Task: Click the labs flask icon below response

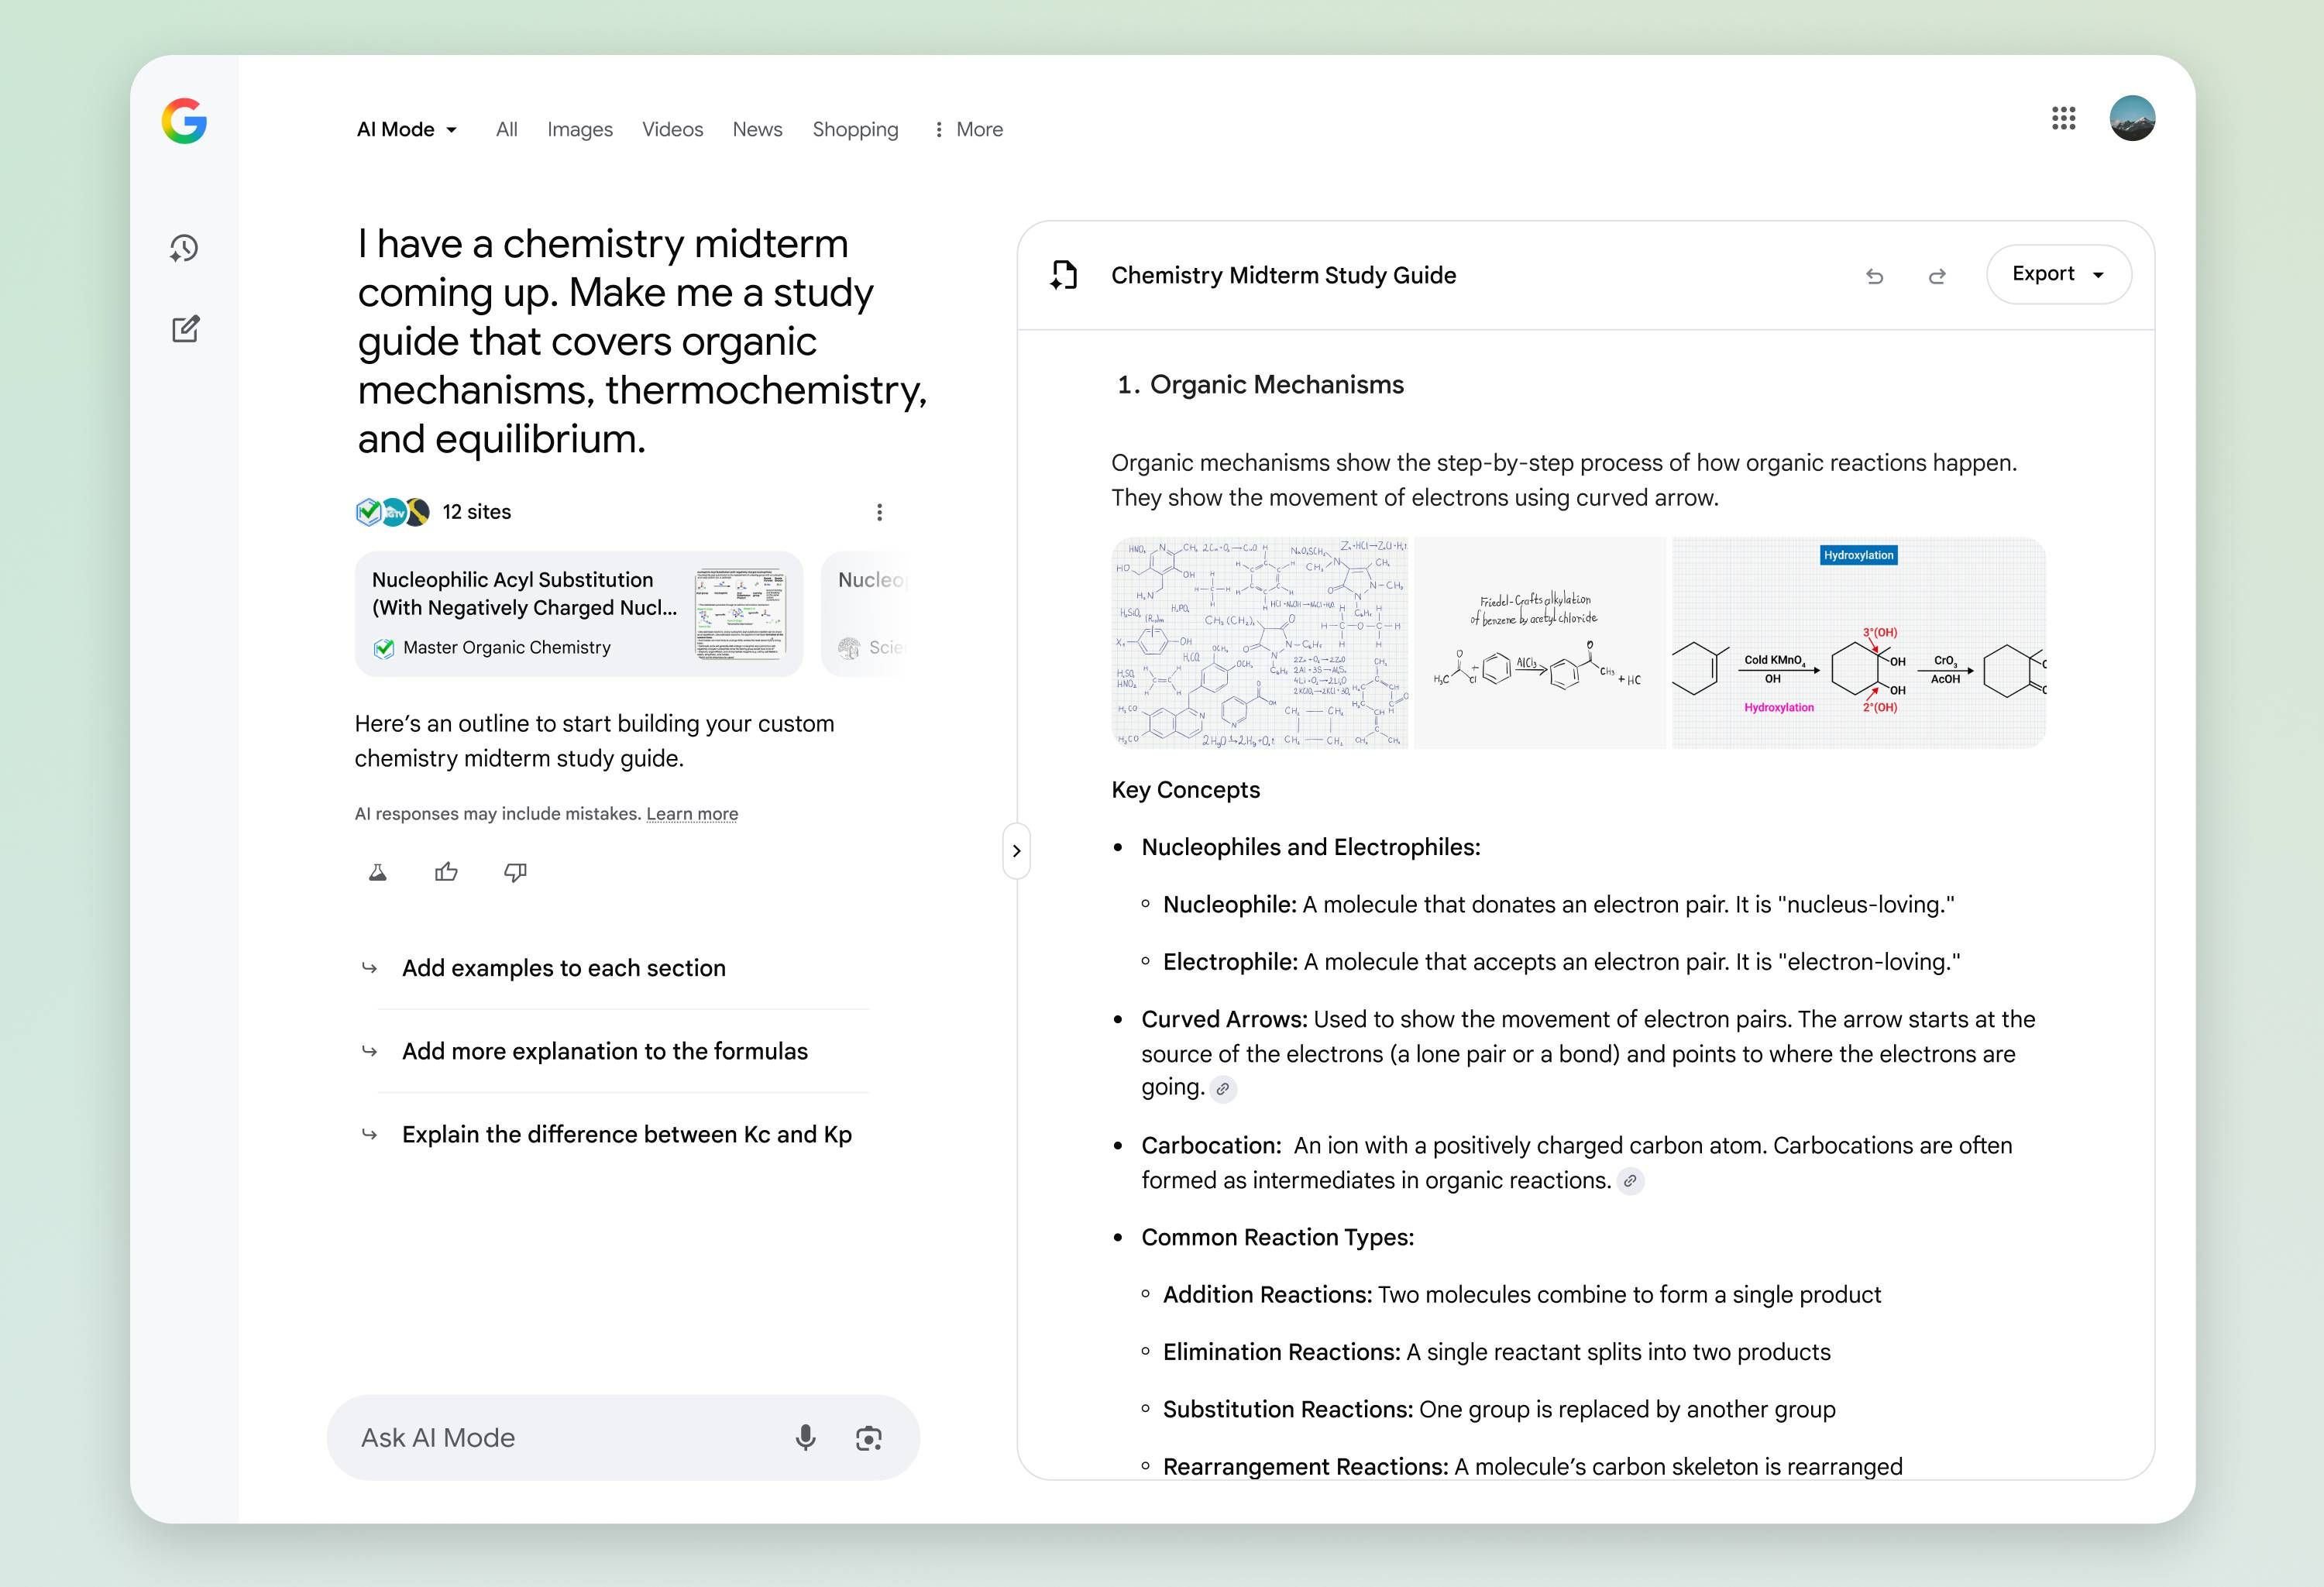Action: (x=378, y=872)
